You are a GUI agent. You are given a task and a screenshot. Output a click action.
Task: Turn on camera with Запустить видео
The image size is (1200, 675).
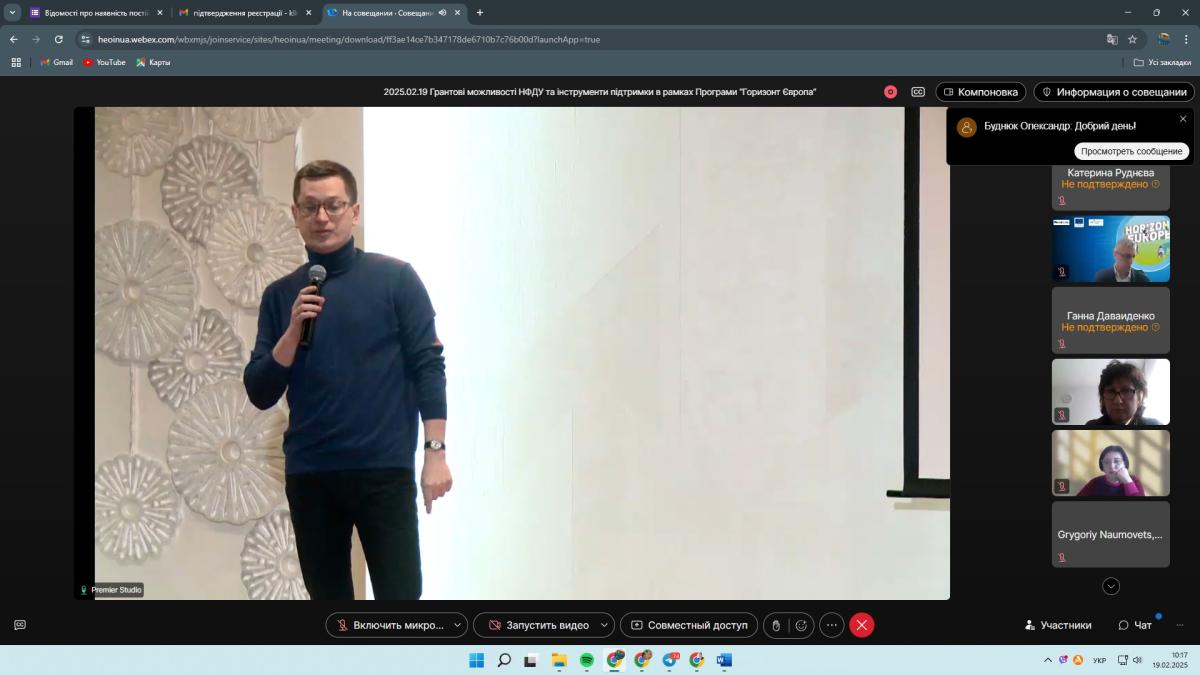pyautogui.click(x=537, y=625)
